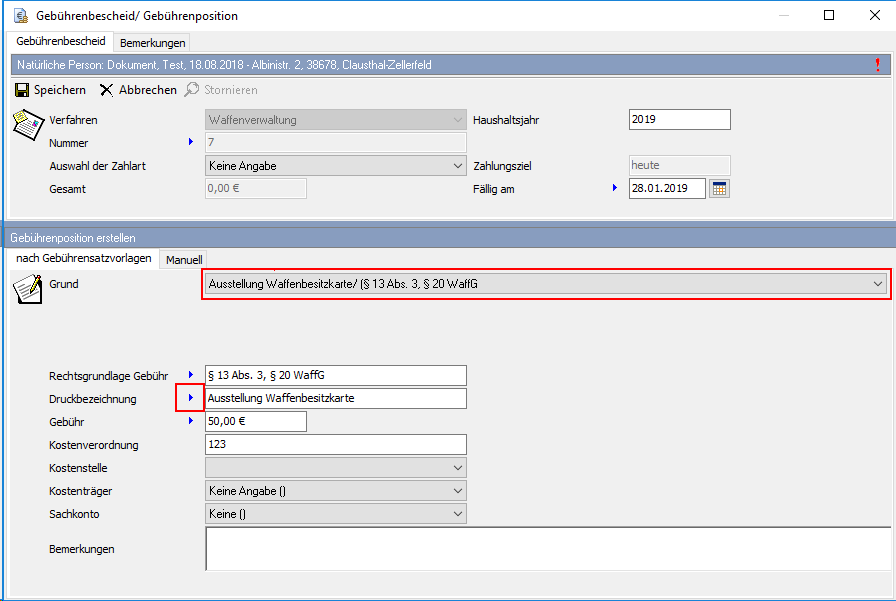Select the Manuell tab
The width and height of the screenshot is (896, 601).
184,259
